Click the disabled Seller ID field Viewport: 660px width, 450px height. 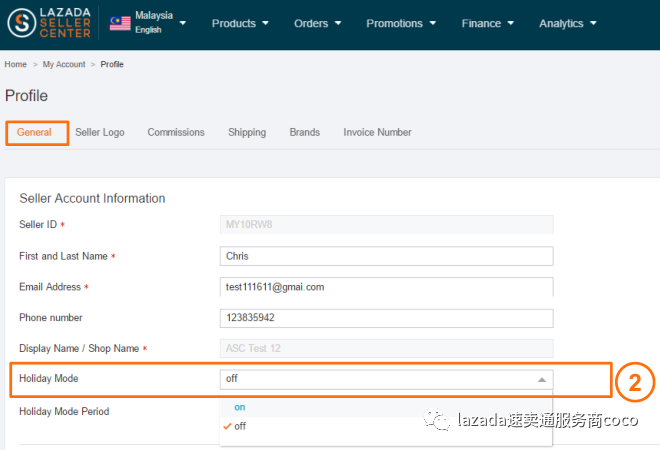click(x=386, y=224)
